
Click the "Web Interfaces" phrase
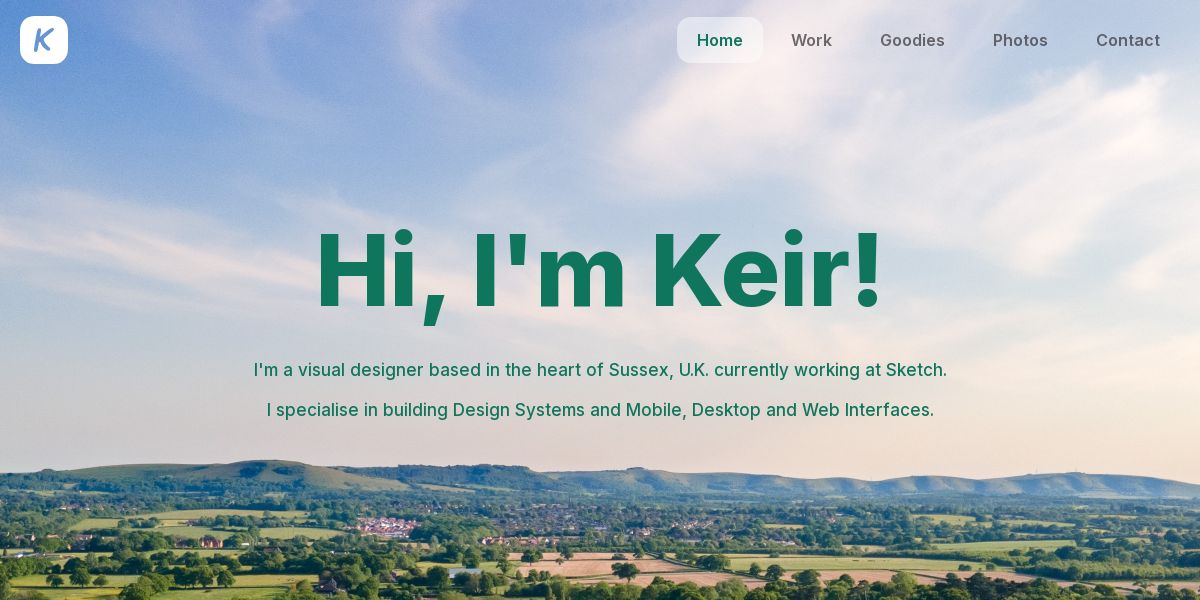[x=866, y=410]
